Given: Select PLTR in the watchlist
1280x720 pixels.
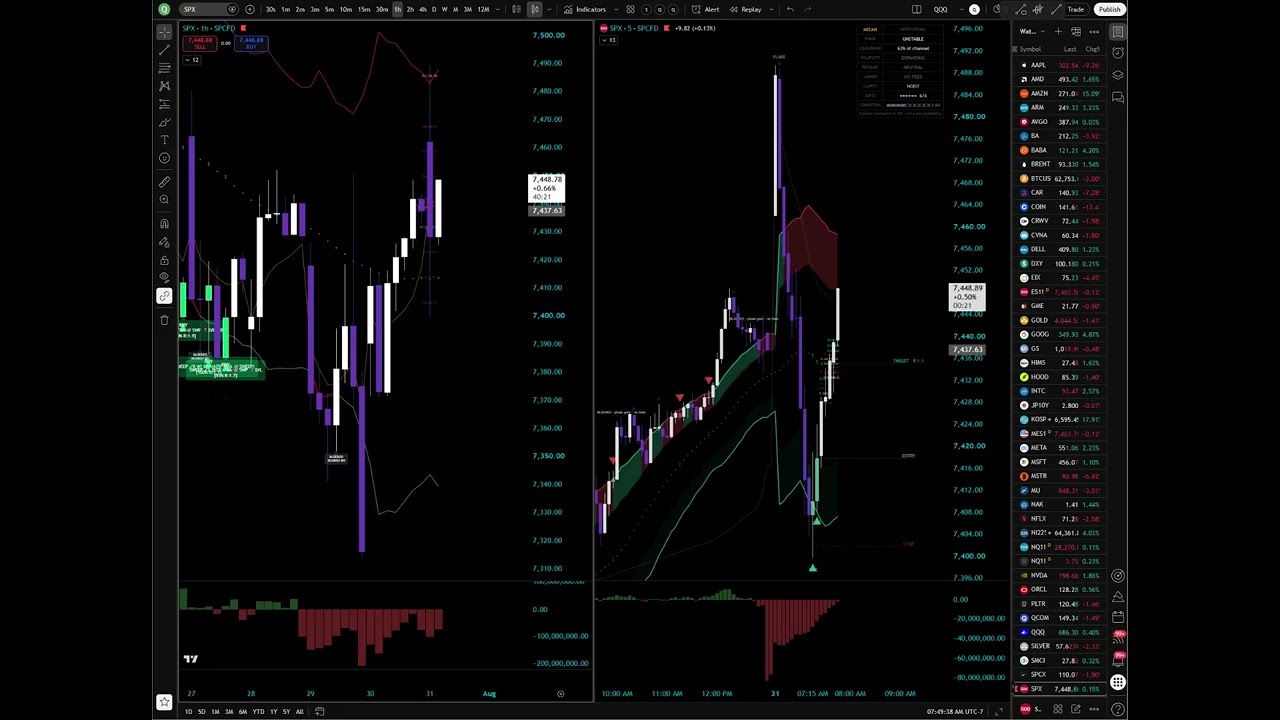Looking at the screenshot, I should point(1060,604).
